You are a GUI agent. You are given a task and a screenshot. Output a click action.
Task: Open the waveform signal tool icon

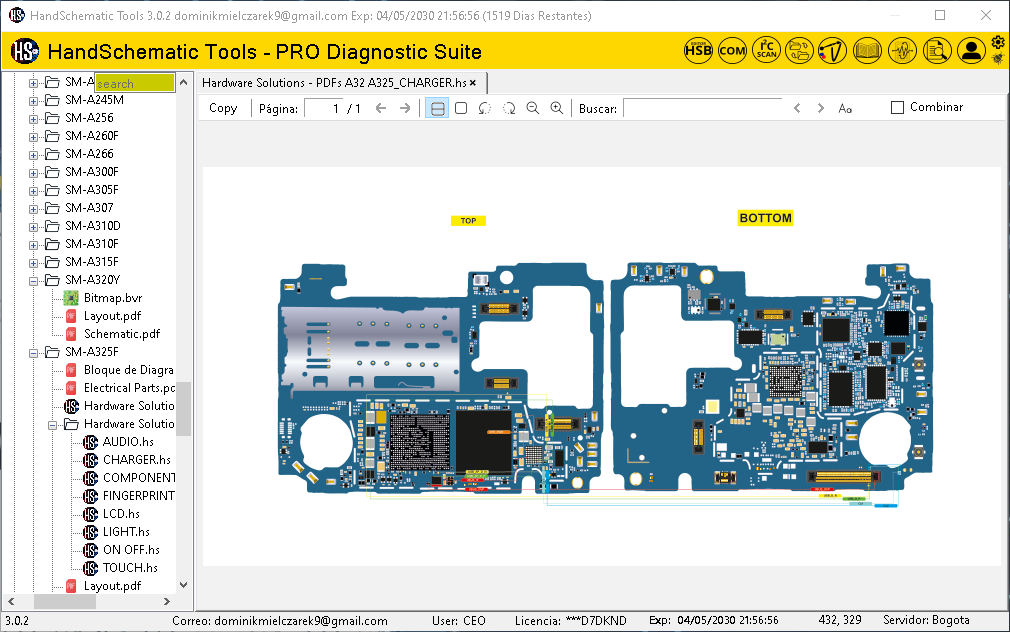902,50
